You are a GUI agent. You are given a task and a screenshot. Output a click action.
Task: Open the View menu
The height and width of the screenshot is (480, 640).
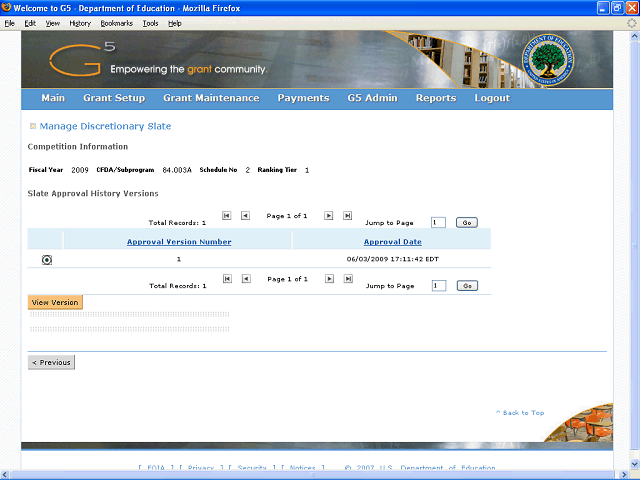point(53,23)
